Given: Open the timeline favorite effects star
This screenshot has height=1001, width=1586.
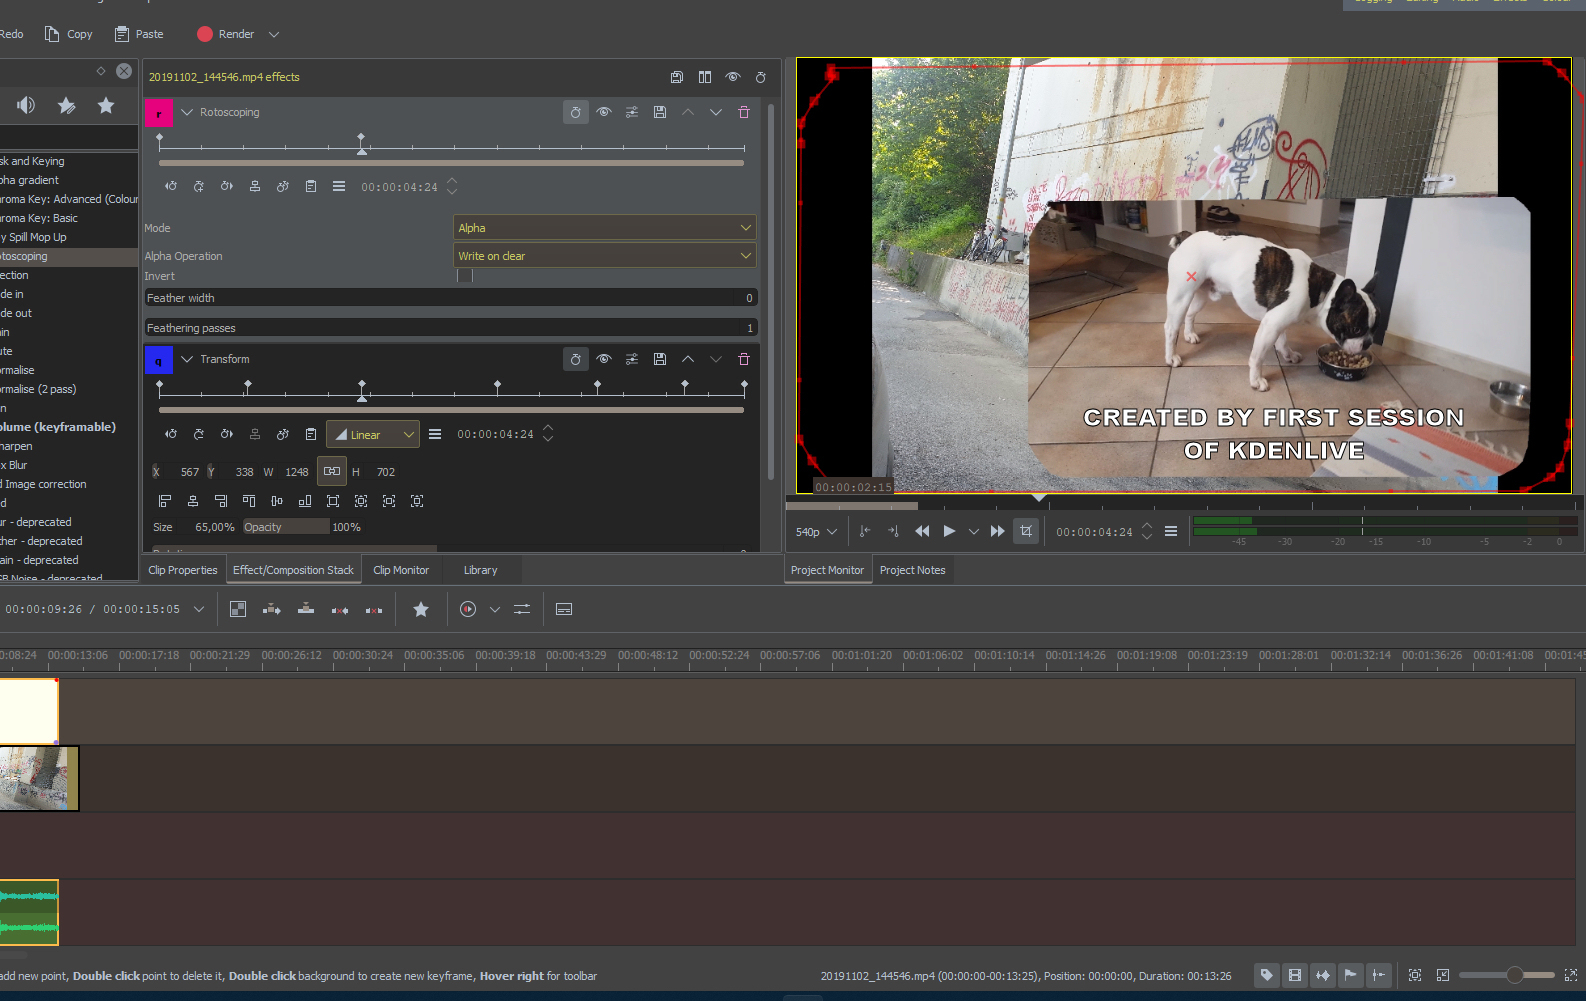Looking at the screenshot, I should coord(421,609).
